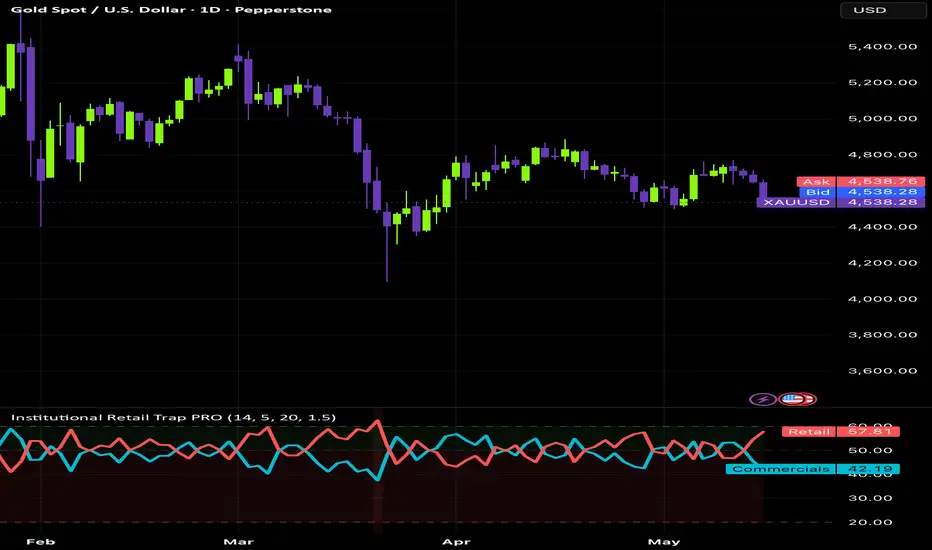932x550 pixels.
Task: Click the 4,800.00 price scale label
Action: coord(883,155)
